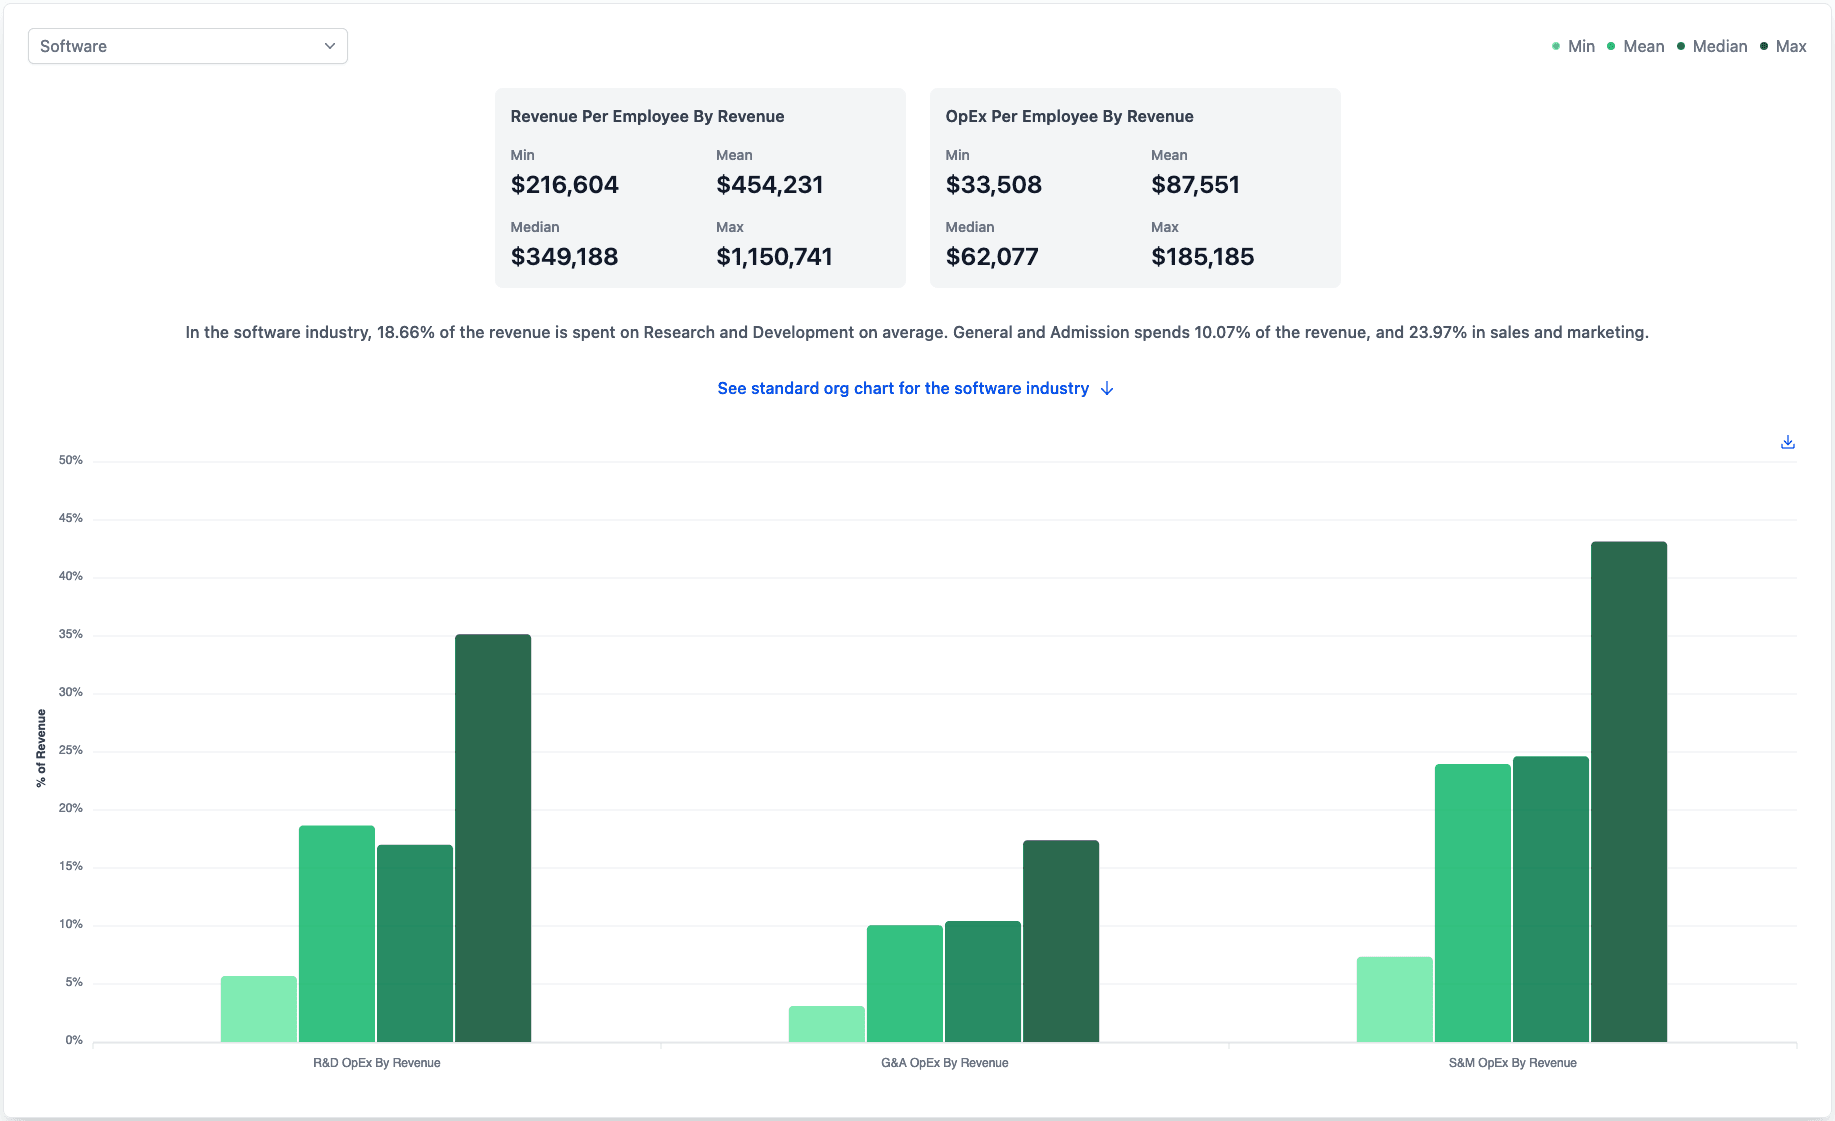
Task: Click the R&D OpEx By Revenue axis label
Action: (x=377, y=1063)
